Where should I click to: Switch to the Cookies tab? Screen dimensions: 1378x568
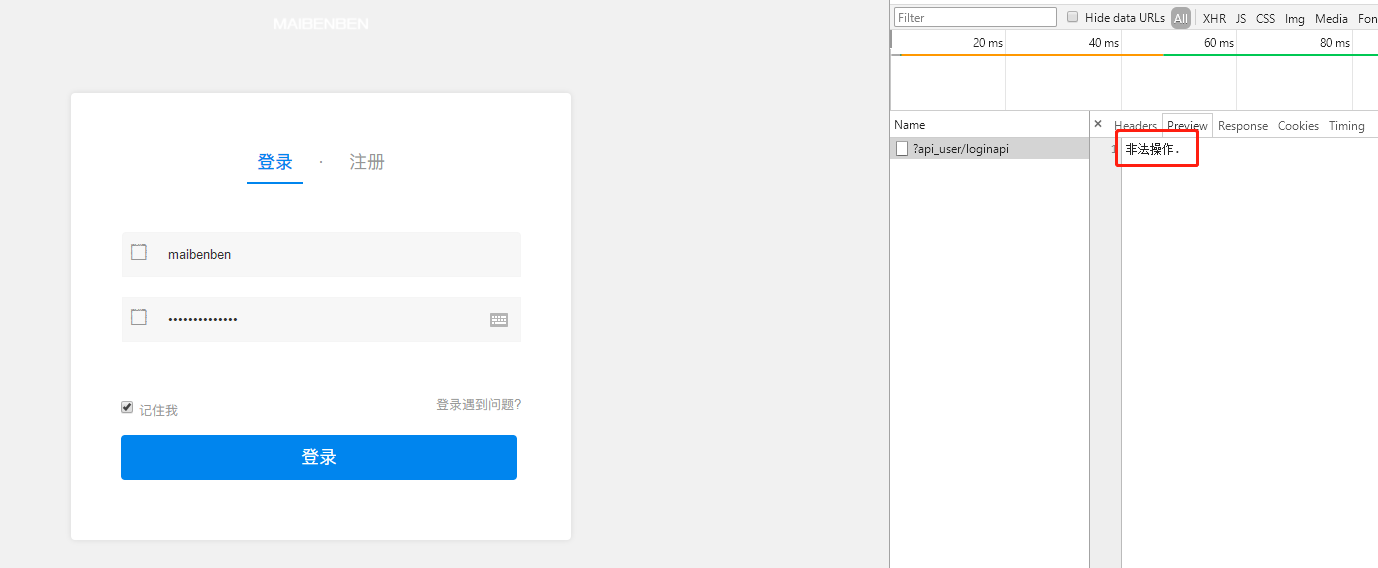1298,126
